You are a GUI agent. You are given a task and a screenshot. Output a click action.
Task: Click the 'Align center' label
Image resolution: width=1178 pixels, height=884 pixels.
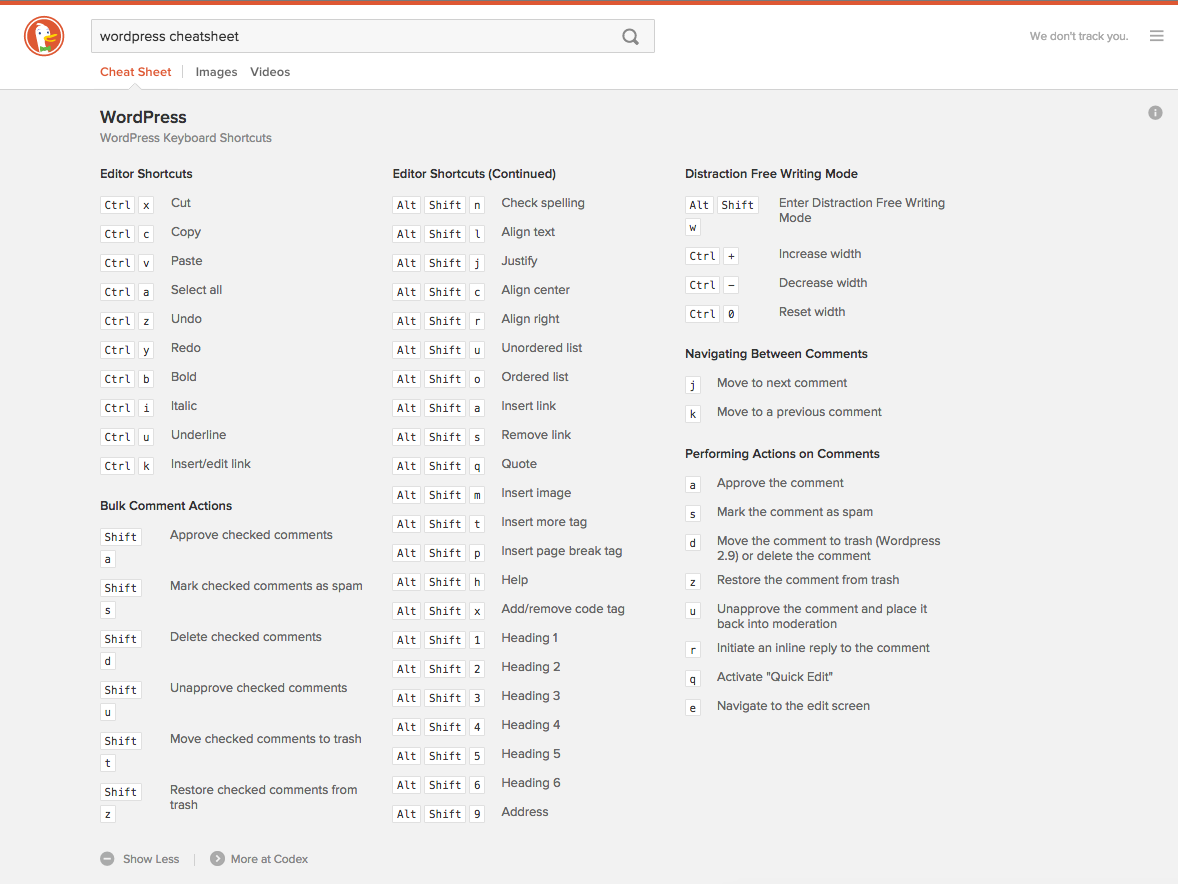pos(535,290)
